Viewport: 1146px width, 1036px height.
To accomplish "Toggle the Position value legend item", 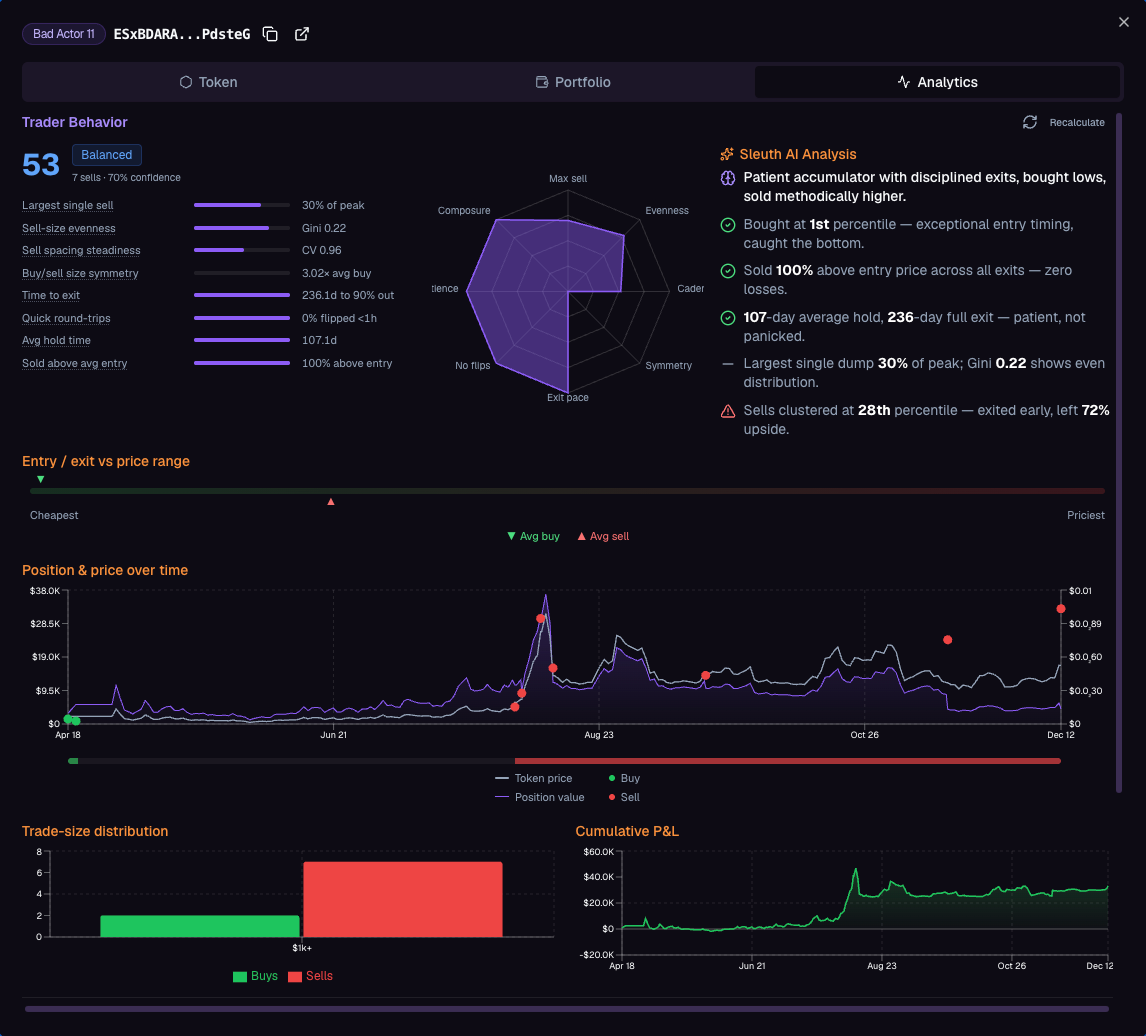I will [x=539, y=798].
